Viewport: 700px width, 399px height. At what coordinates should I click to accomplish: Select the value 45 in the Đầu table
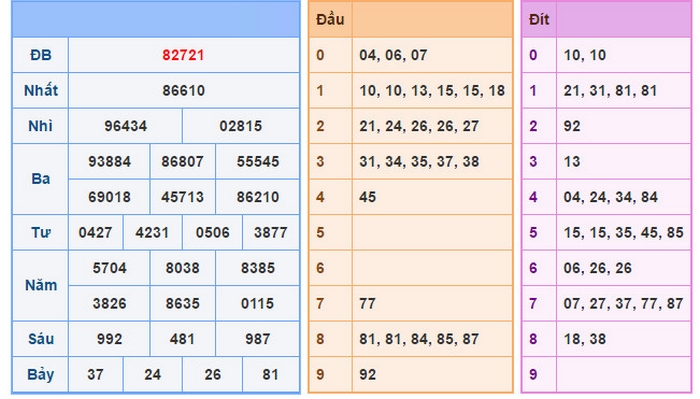(x=367, y=197)
